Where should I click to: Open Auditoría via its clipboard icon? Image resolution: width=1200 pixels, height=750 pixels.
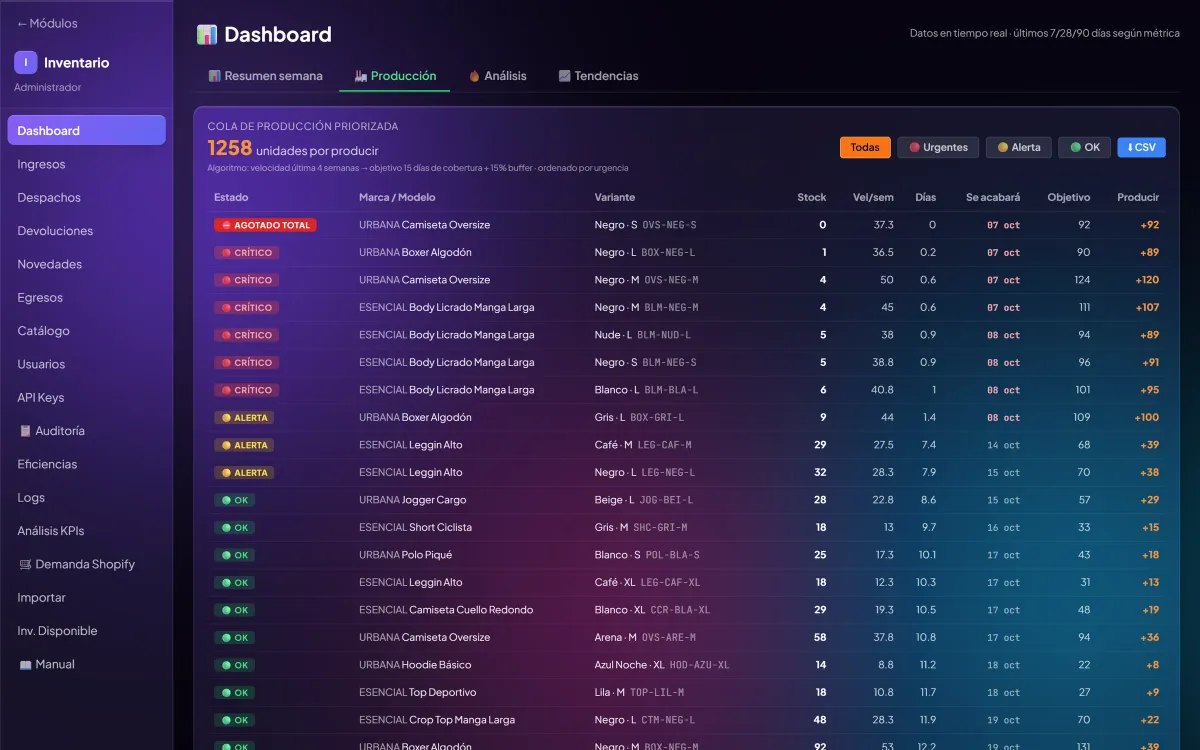coord(25,431)
